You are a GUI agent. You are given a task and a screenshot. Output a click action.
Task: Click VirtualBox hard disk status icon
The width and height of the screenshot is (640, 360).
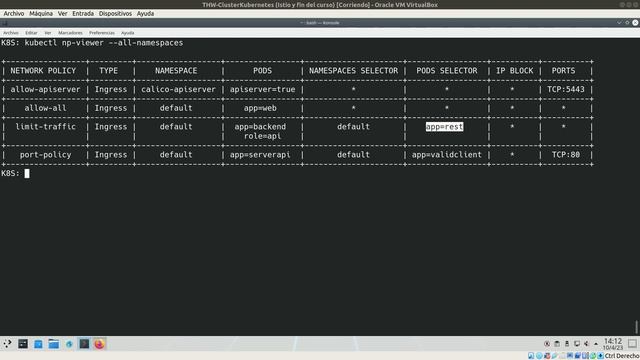click(531, 356)
